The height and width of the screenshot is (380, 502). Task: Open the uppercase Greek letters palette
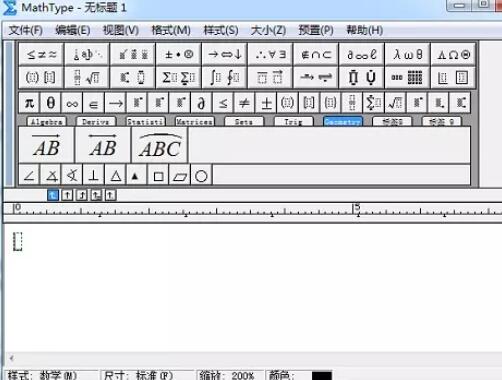pyautogui.click(x=453, y=54)
